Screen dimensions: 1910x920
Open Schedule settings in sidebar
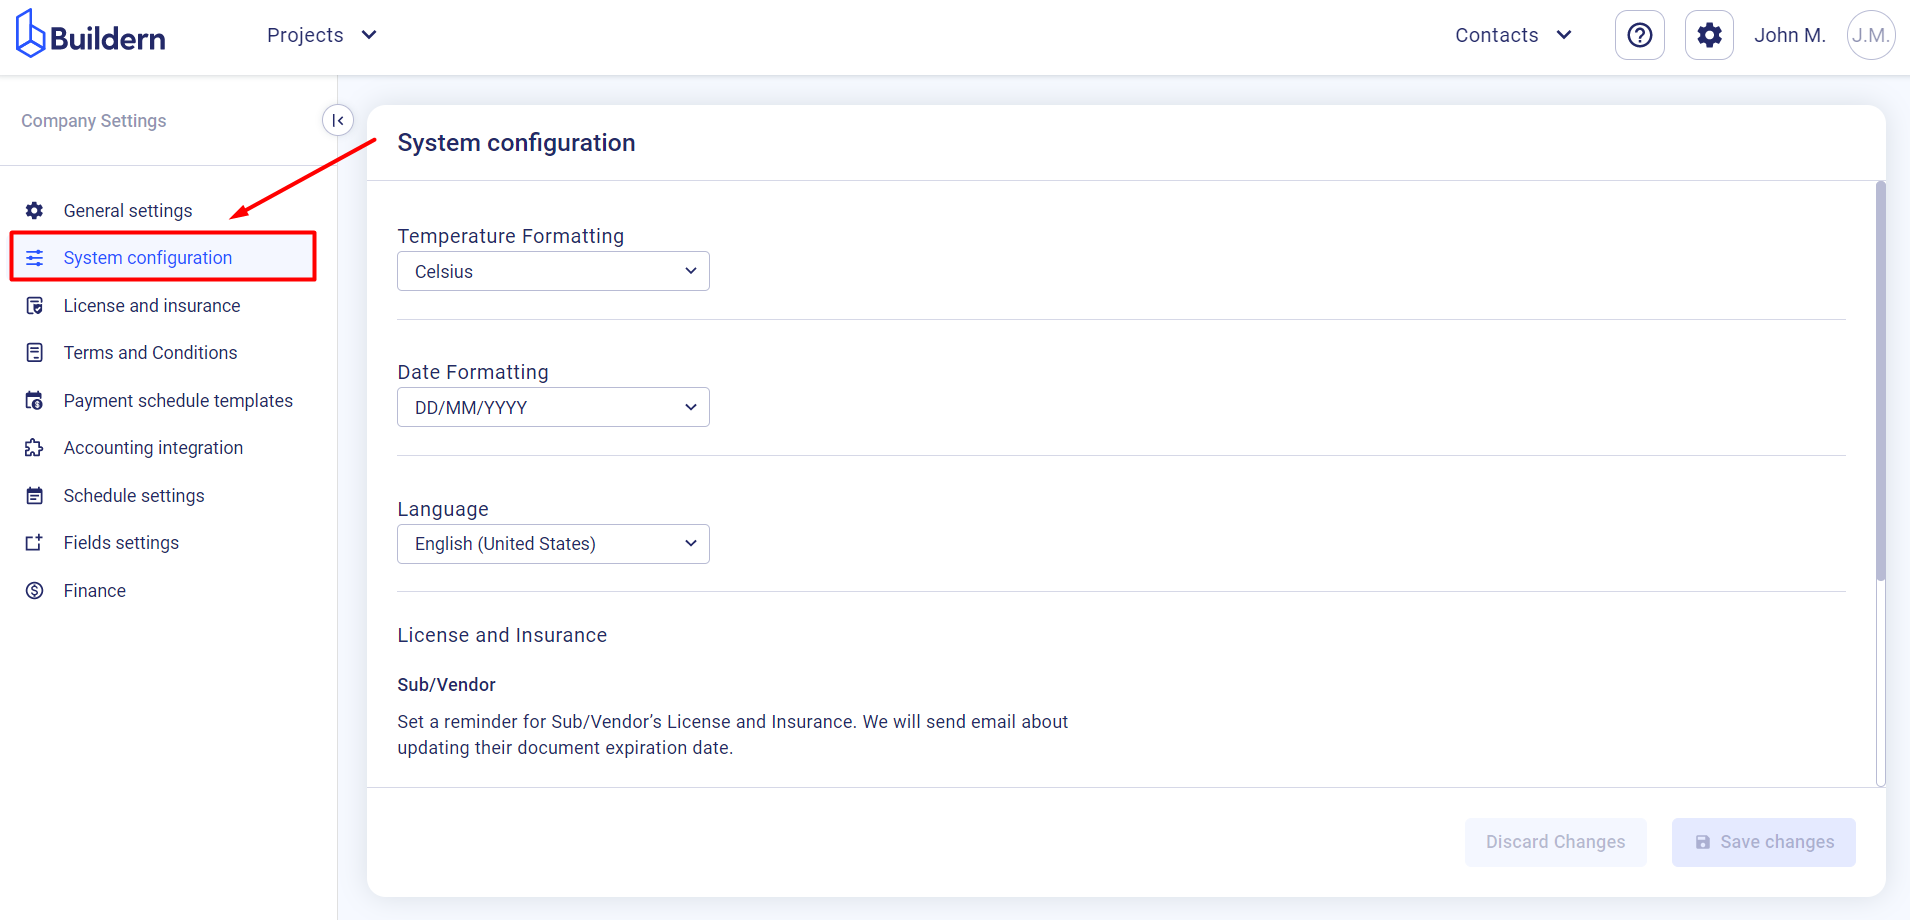(134, 496)
